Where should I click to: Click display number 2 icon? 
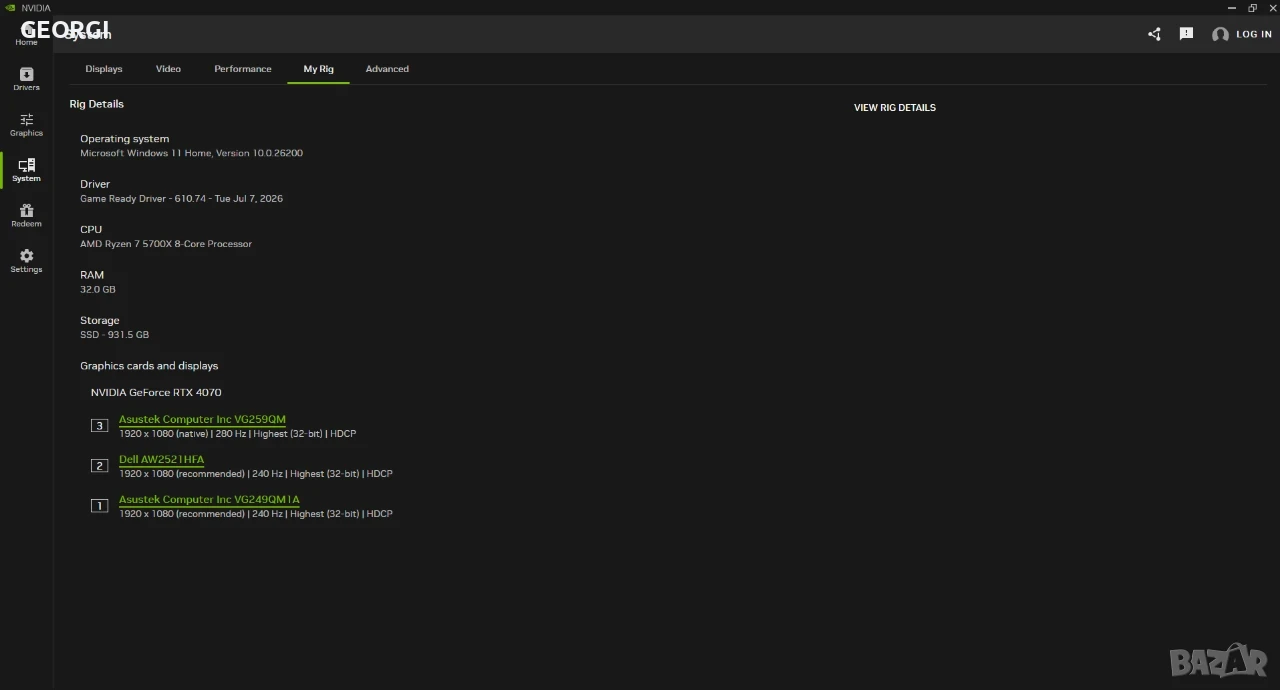pyautogui.click(x=99, y=466)
